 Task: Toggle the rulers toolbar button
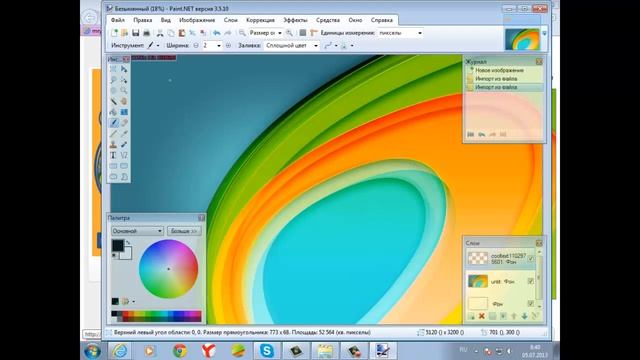click(x=313, y=33)
